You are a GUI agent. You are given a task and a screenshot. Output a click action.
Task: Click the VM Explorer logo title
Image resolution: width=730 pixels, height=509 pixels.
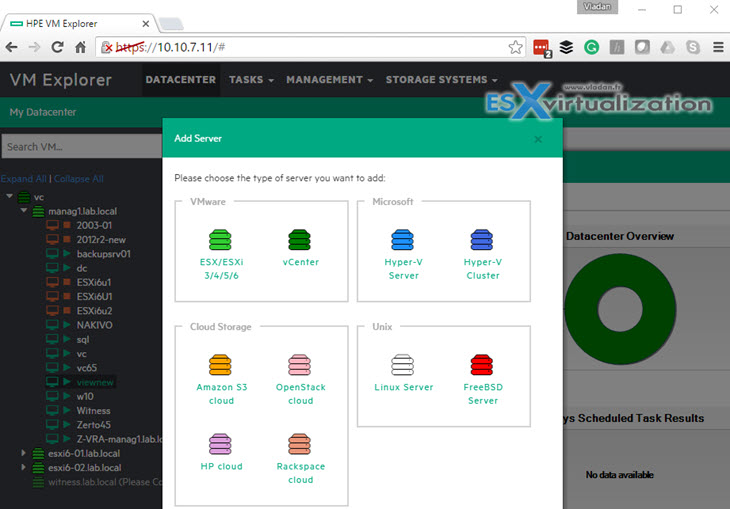(61, 80)
